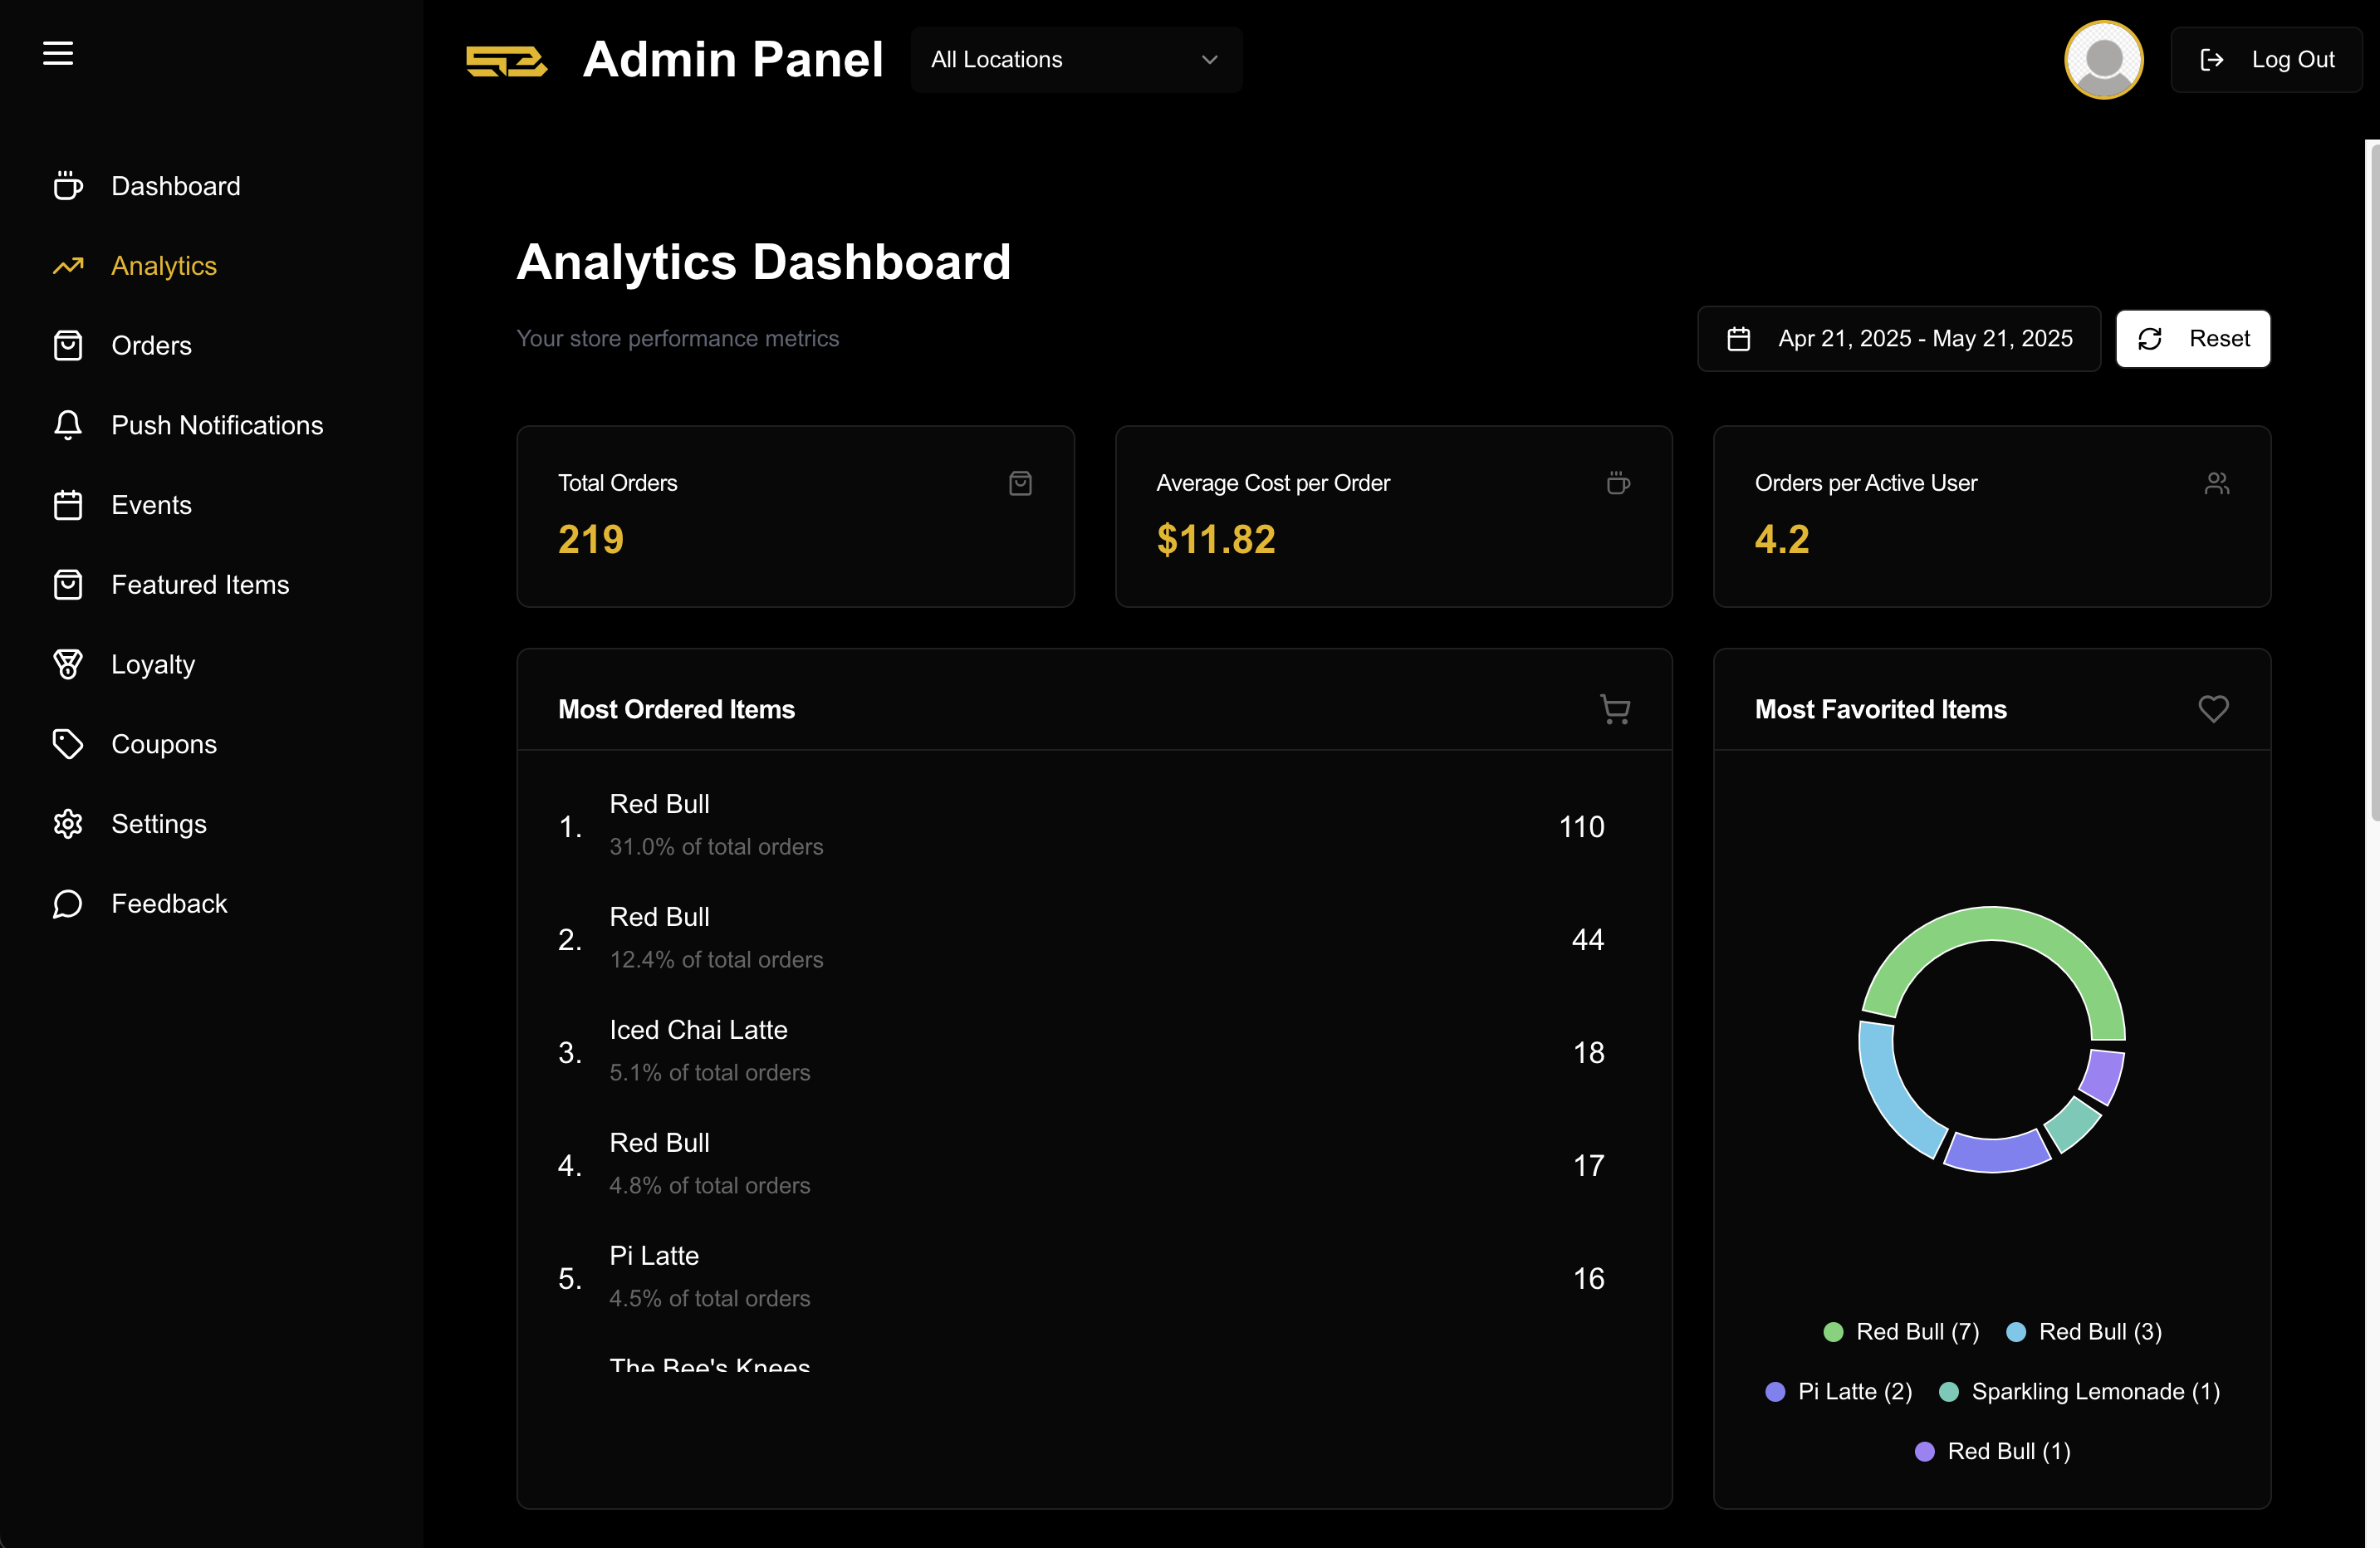Open the user profile avatar

click(2103, 60)
